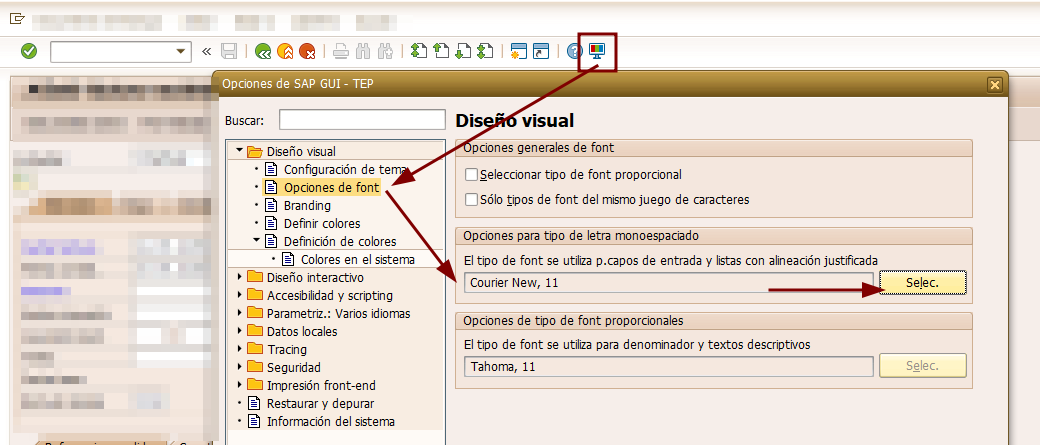1040x445 pixels.
Task: Click the Tracing folder icon
Action: pyautogui.click(x=255, y=349)
